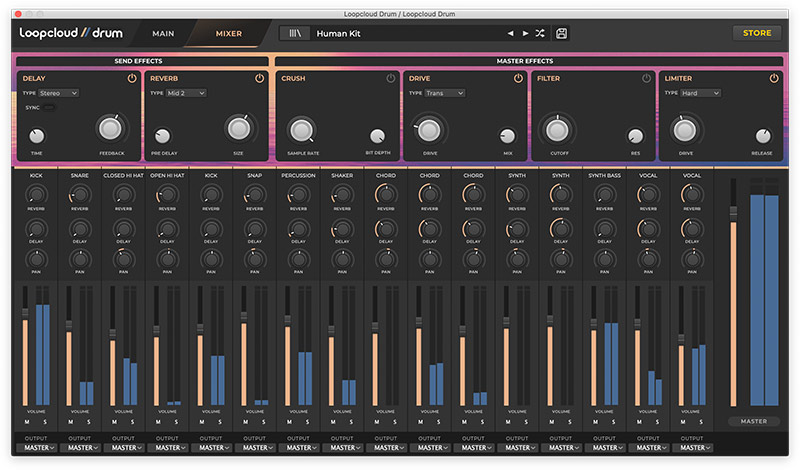Open the Snap output Master dropdown
The height and width of the screenshot is (470, 800).
pyautogui.click(x=255, y=448)
